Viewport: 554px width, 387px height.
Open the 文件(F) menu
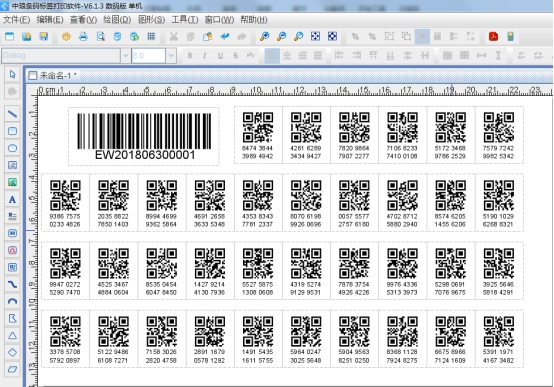pos(16,20)
